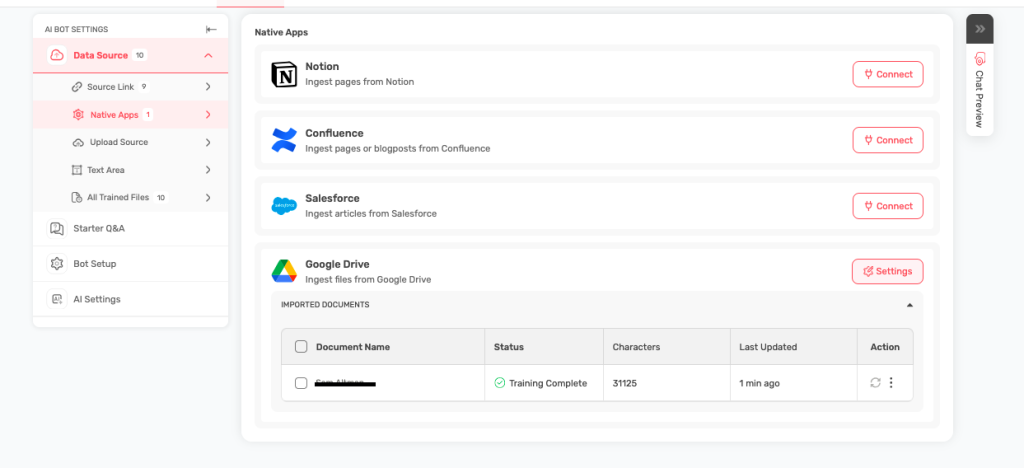
Task: Open the Upload Source submenu item
Action: click(131, 142)
